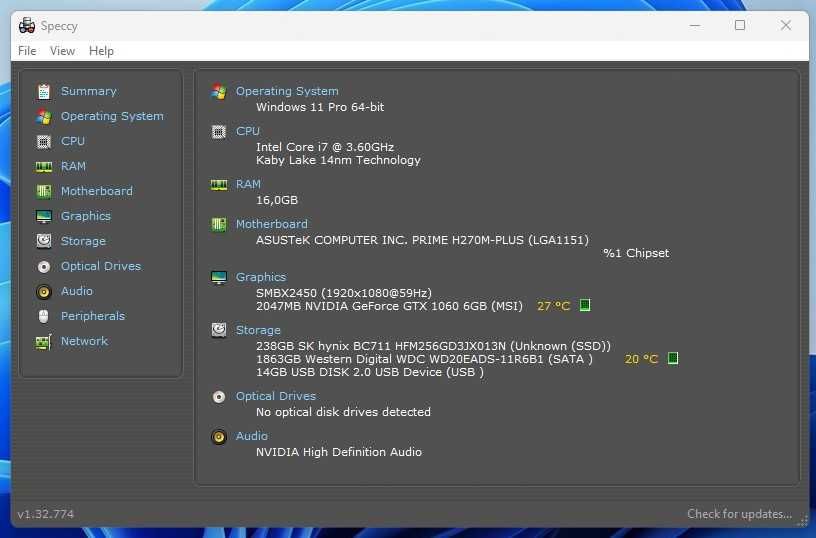Open the Optical Drives heading link in main panel
816x538 pixels.
pyautogui.click(x=276, y=396)
